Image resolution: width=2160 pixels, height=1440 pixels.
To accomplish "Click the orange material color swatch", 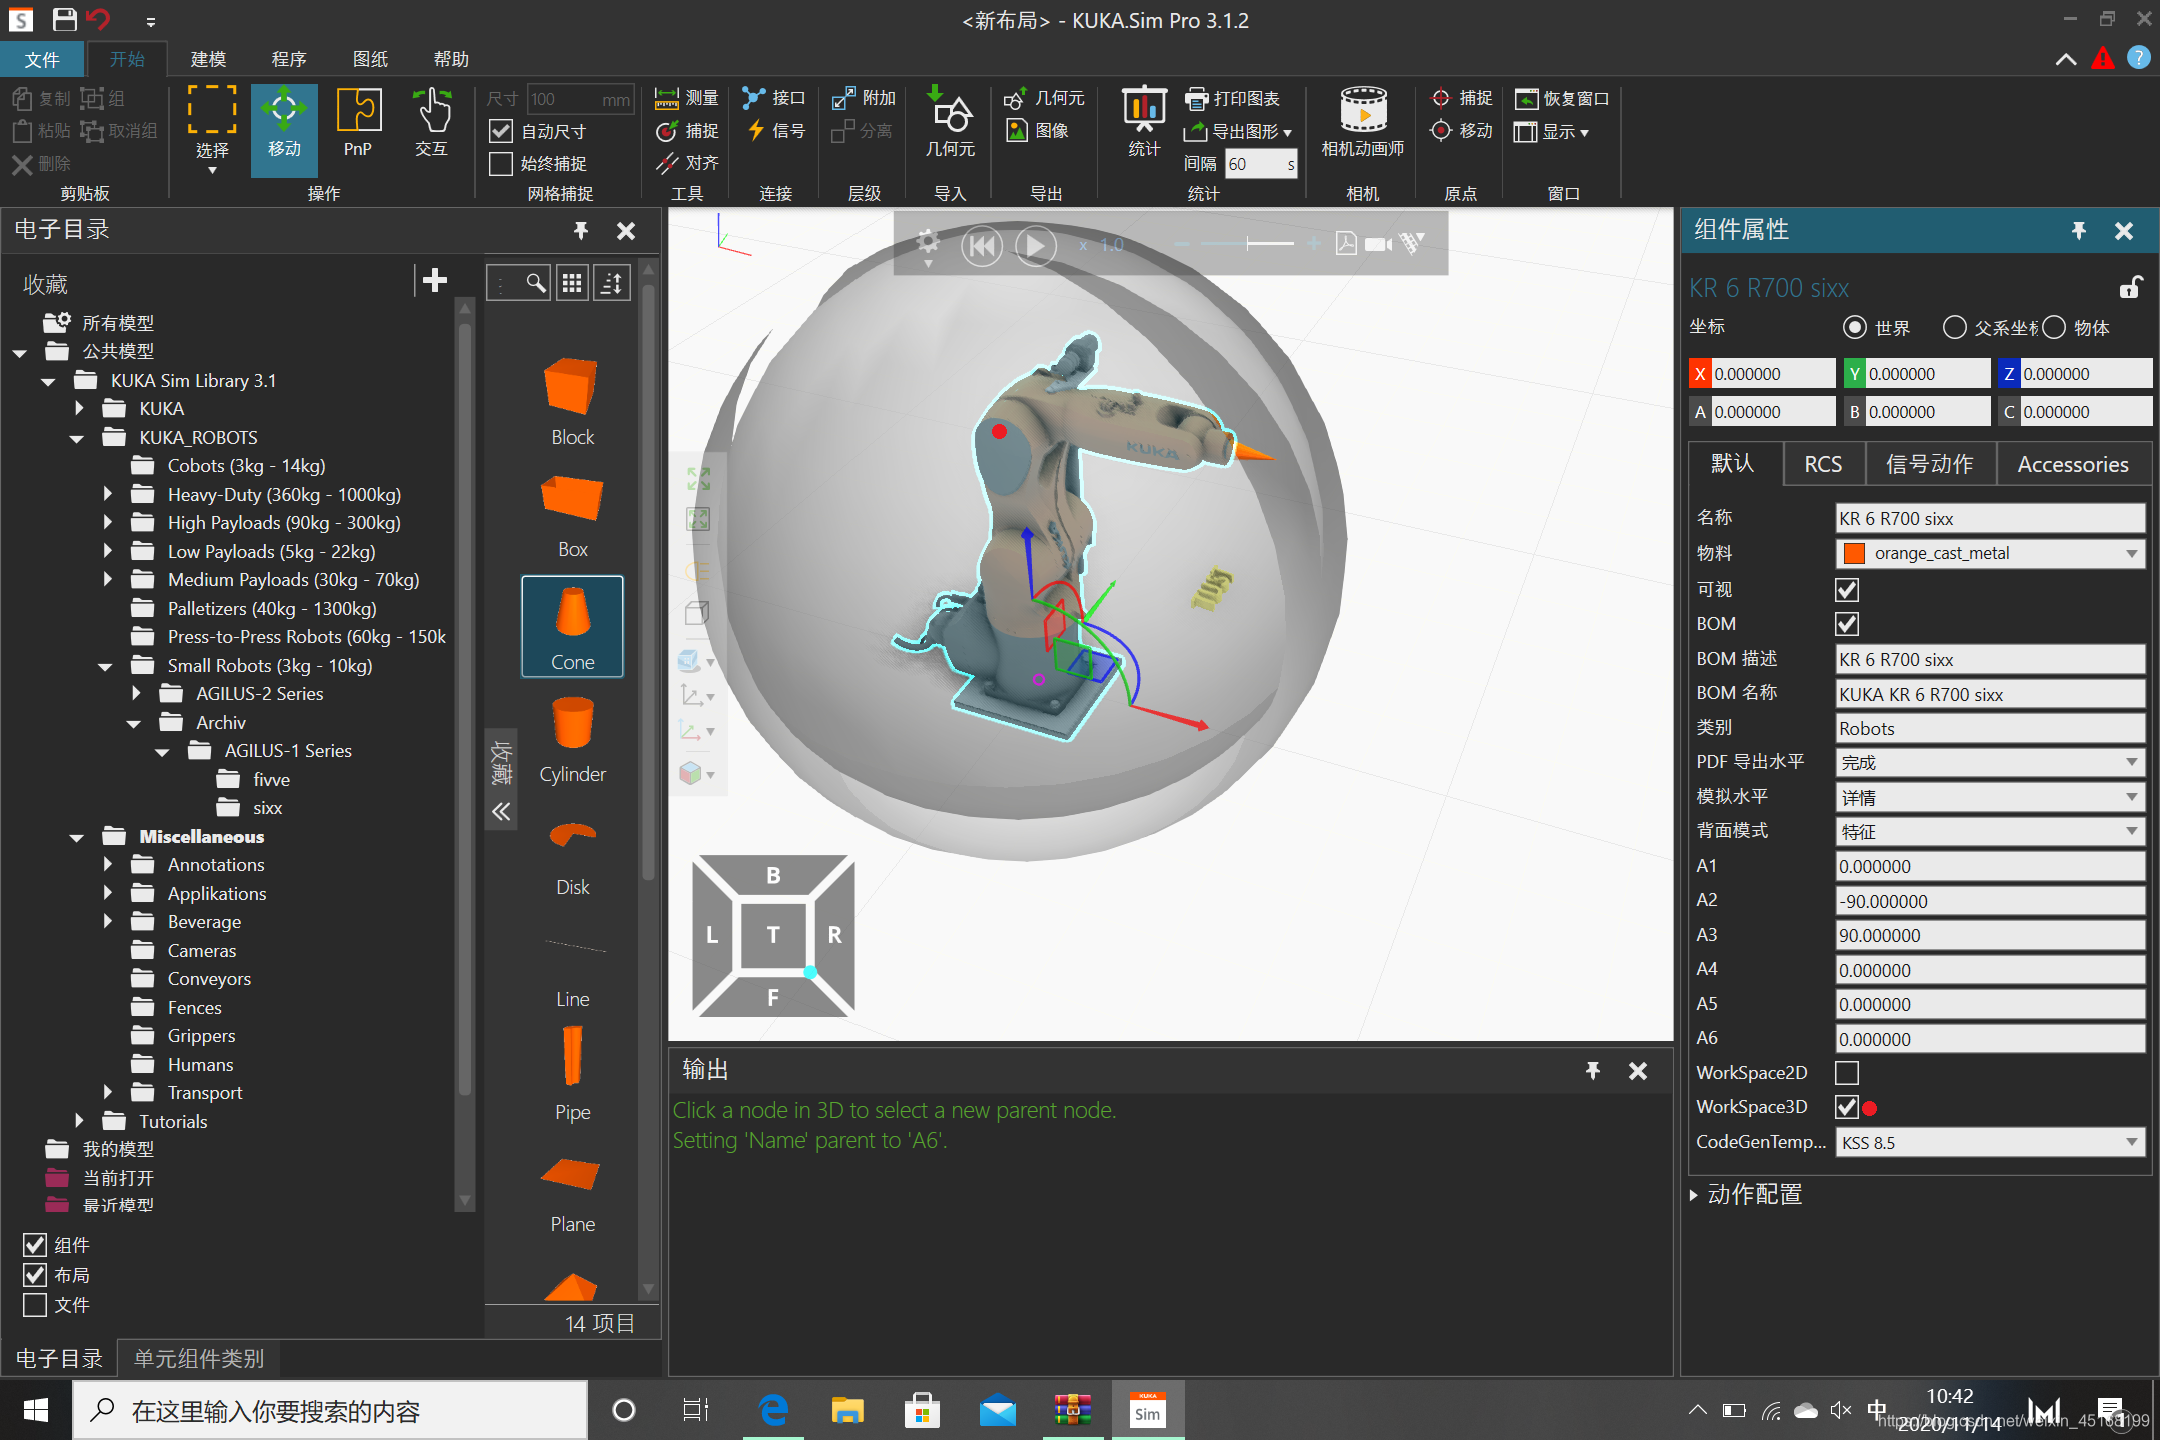I will click(x=1854, y=554).
